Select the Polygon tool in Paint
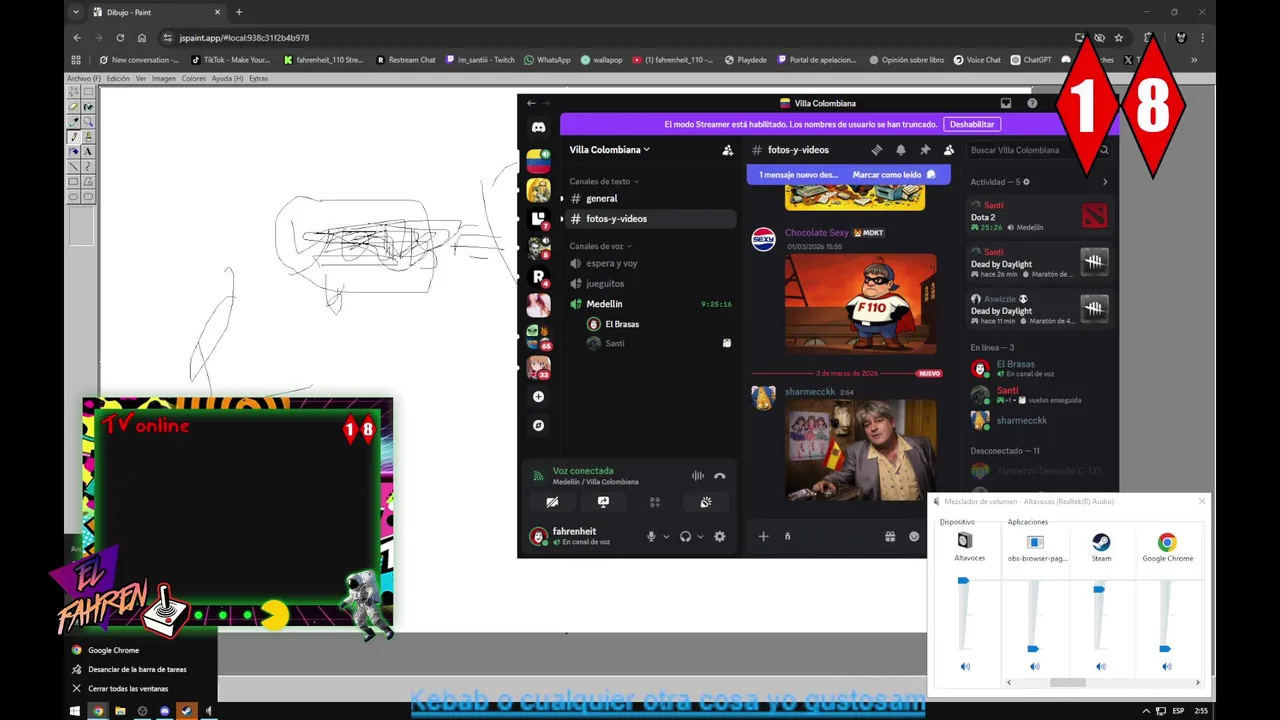The image size is (1280, 720). pos(88,182)
